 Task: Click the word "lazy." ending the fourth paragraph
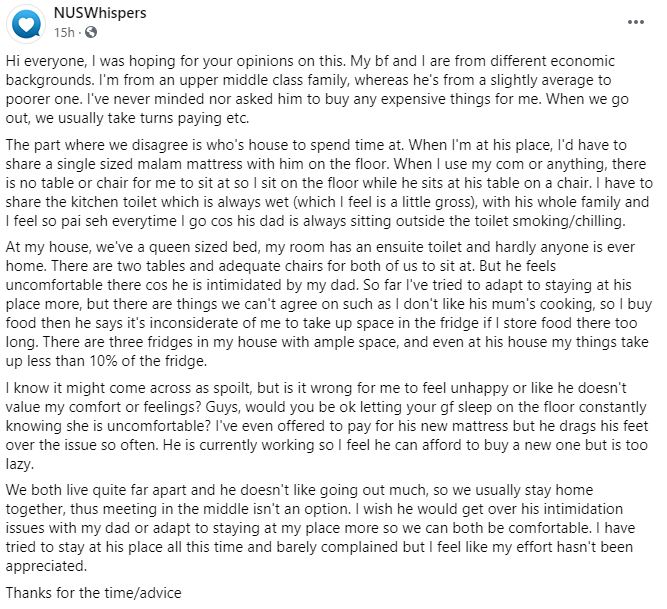[20, 464]
